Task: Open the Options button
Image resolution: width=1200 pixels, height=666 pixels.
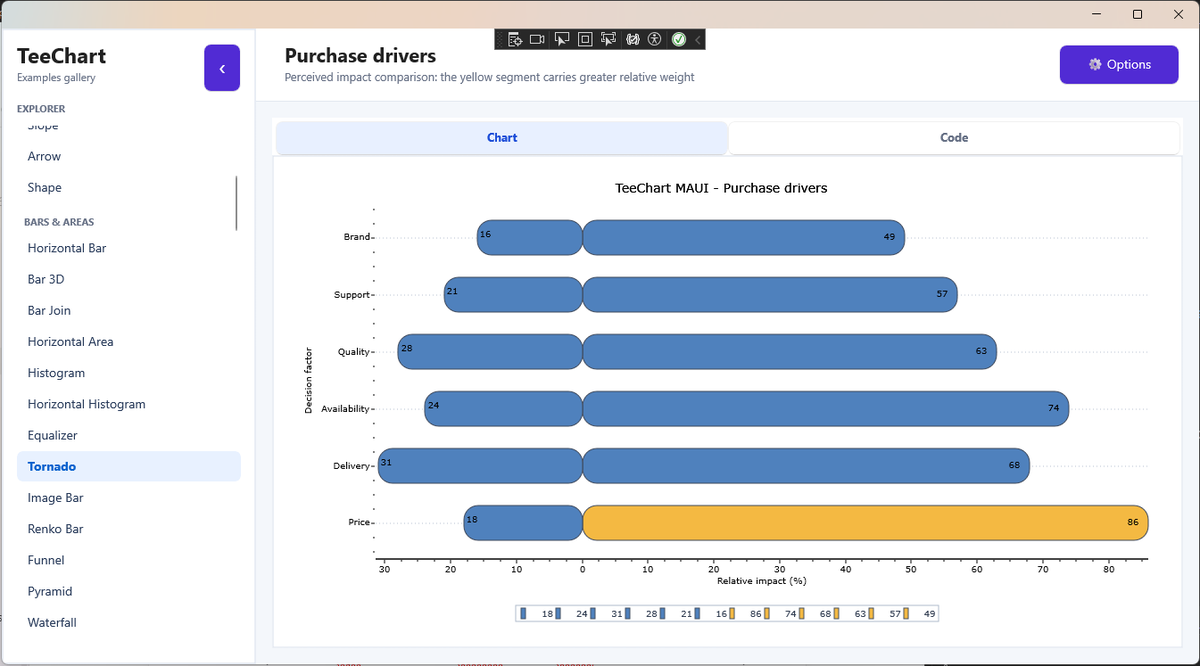Action: tap(1119, 64)
